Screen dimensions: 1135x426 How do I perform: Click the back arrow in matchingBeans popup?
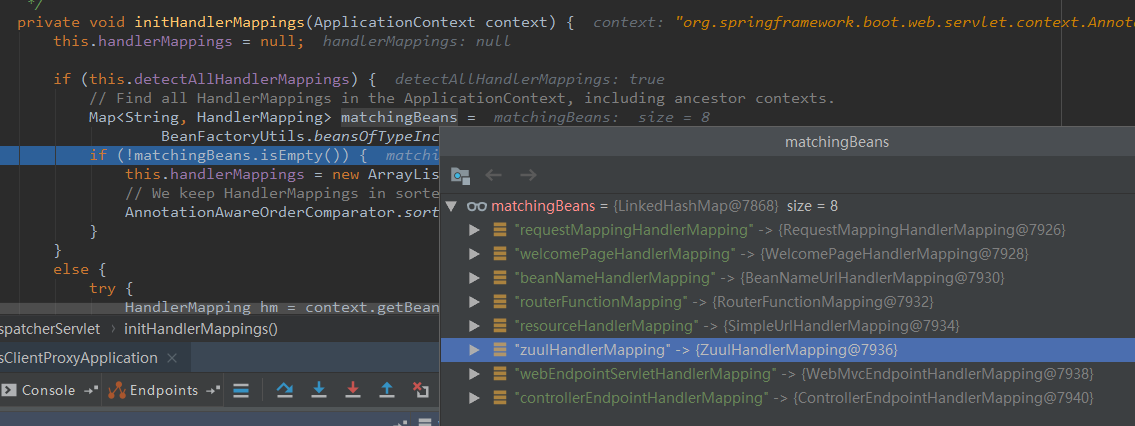pos(493,175)
